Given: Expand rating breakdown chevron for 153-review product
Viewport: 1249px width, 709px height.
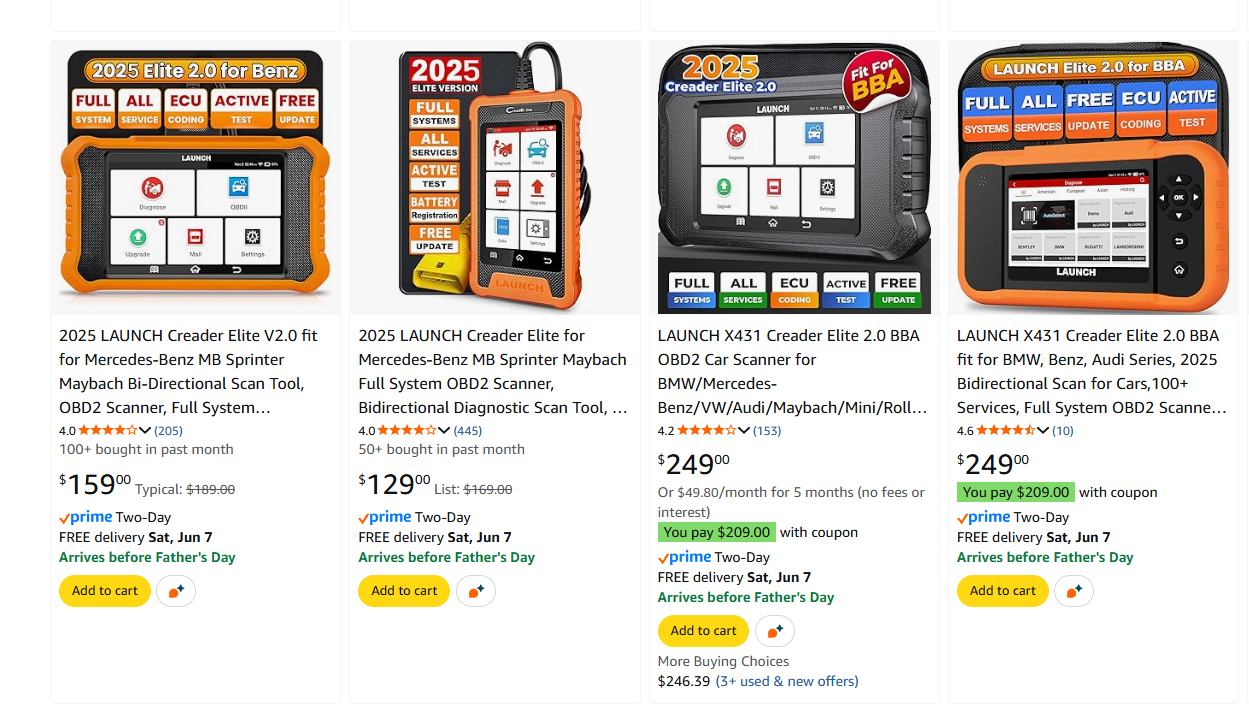Looking at the screenshot, I should (744, 431).
